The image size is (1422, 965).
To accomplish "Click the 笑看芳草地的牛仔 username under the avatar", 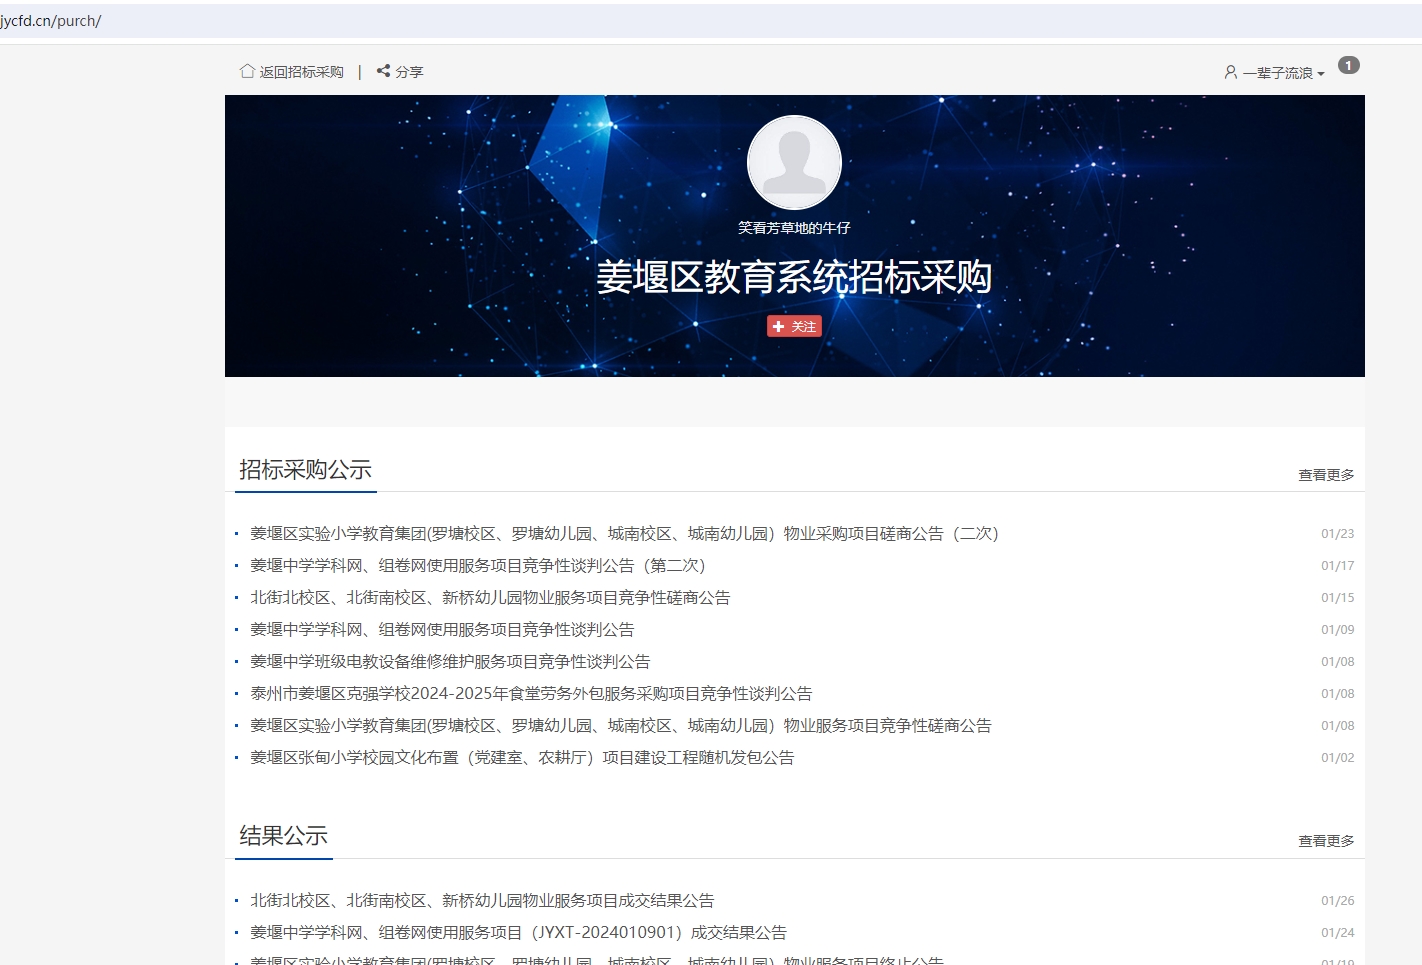I will coord(794,228).
